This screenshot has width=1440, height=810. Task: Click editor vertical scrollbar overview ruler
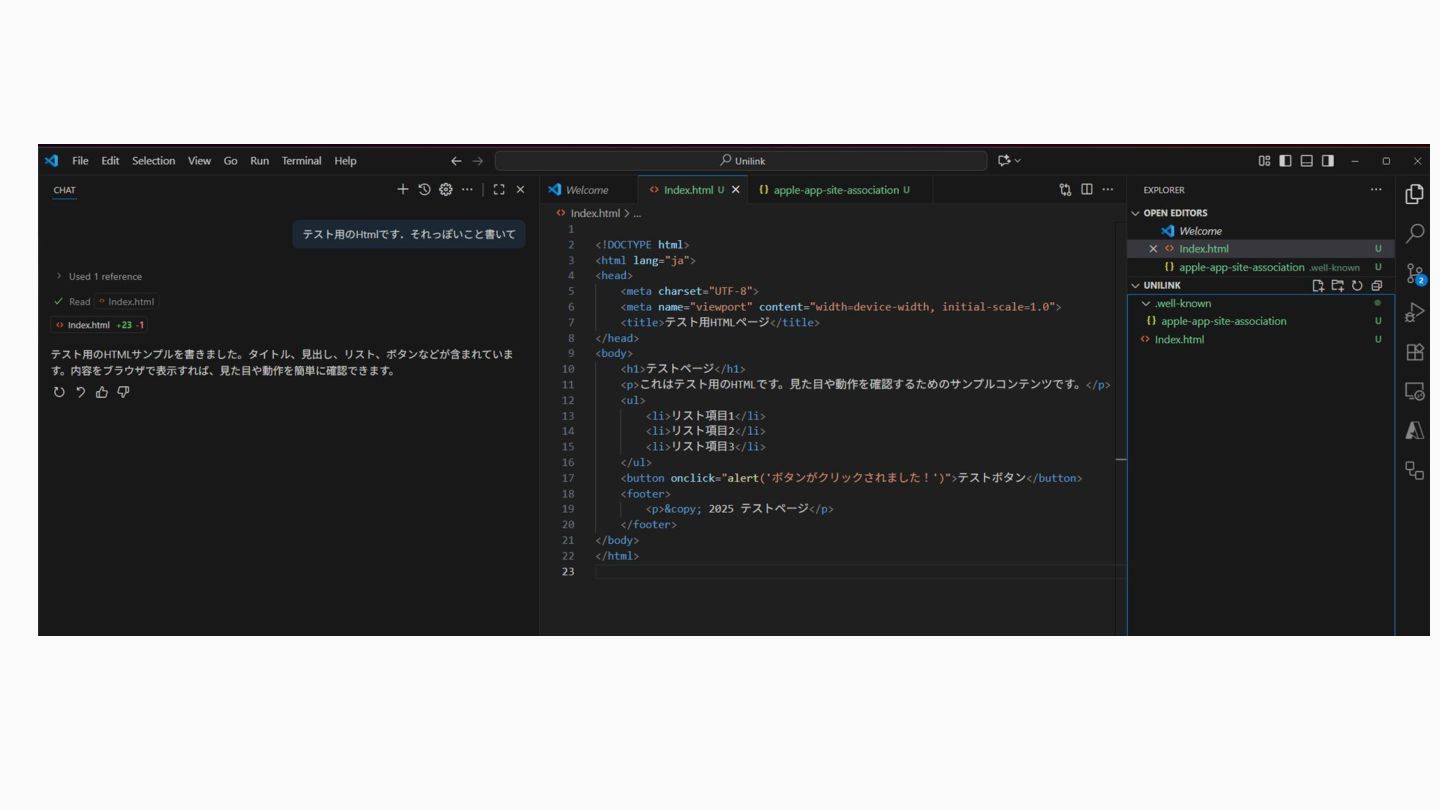1120,428
